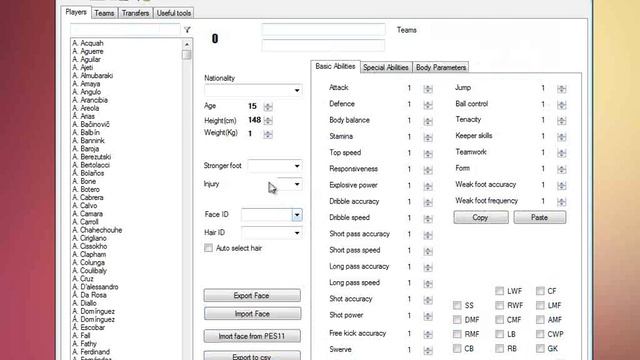The height and width of the screenshot is (360, 640).
Task: Select player A. Chahechouhe in list
Action: (97, 230)
